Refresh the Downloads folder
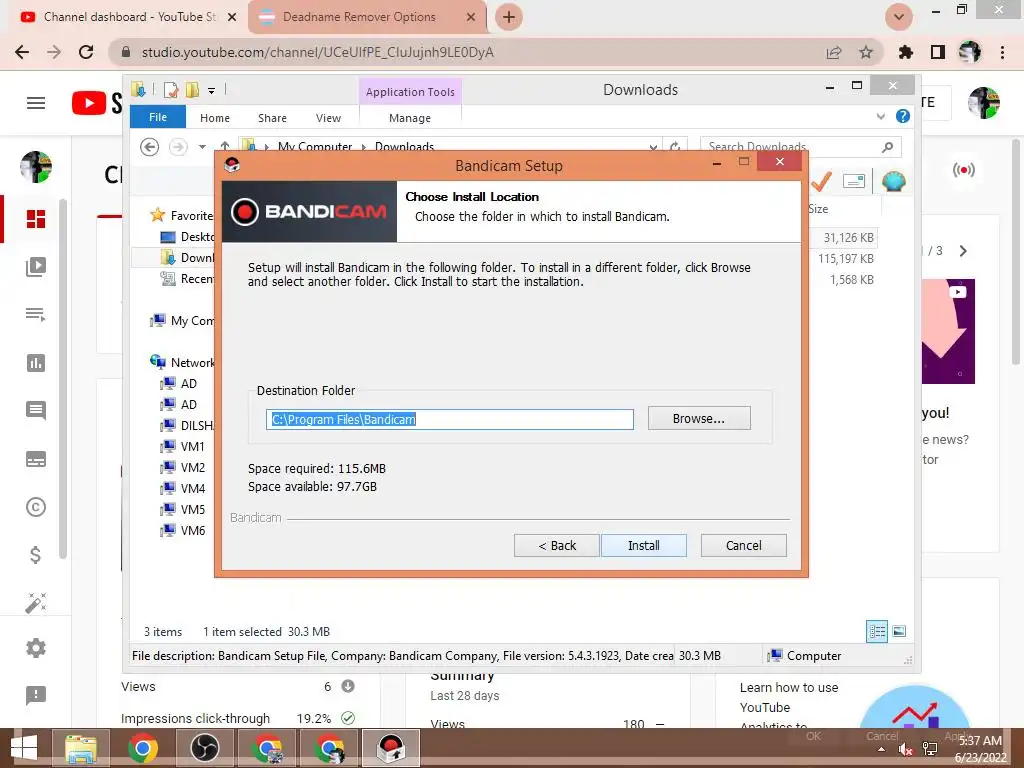 675,147
